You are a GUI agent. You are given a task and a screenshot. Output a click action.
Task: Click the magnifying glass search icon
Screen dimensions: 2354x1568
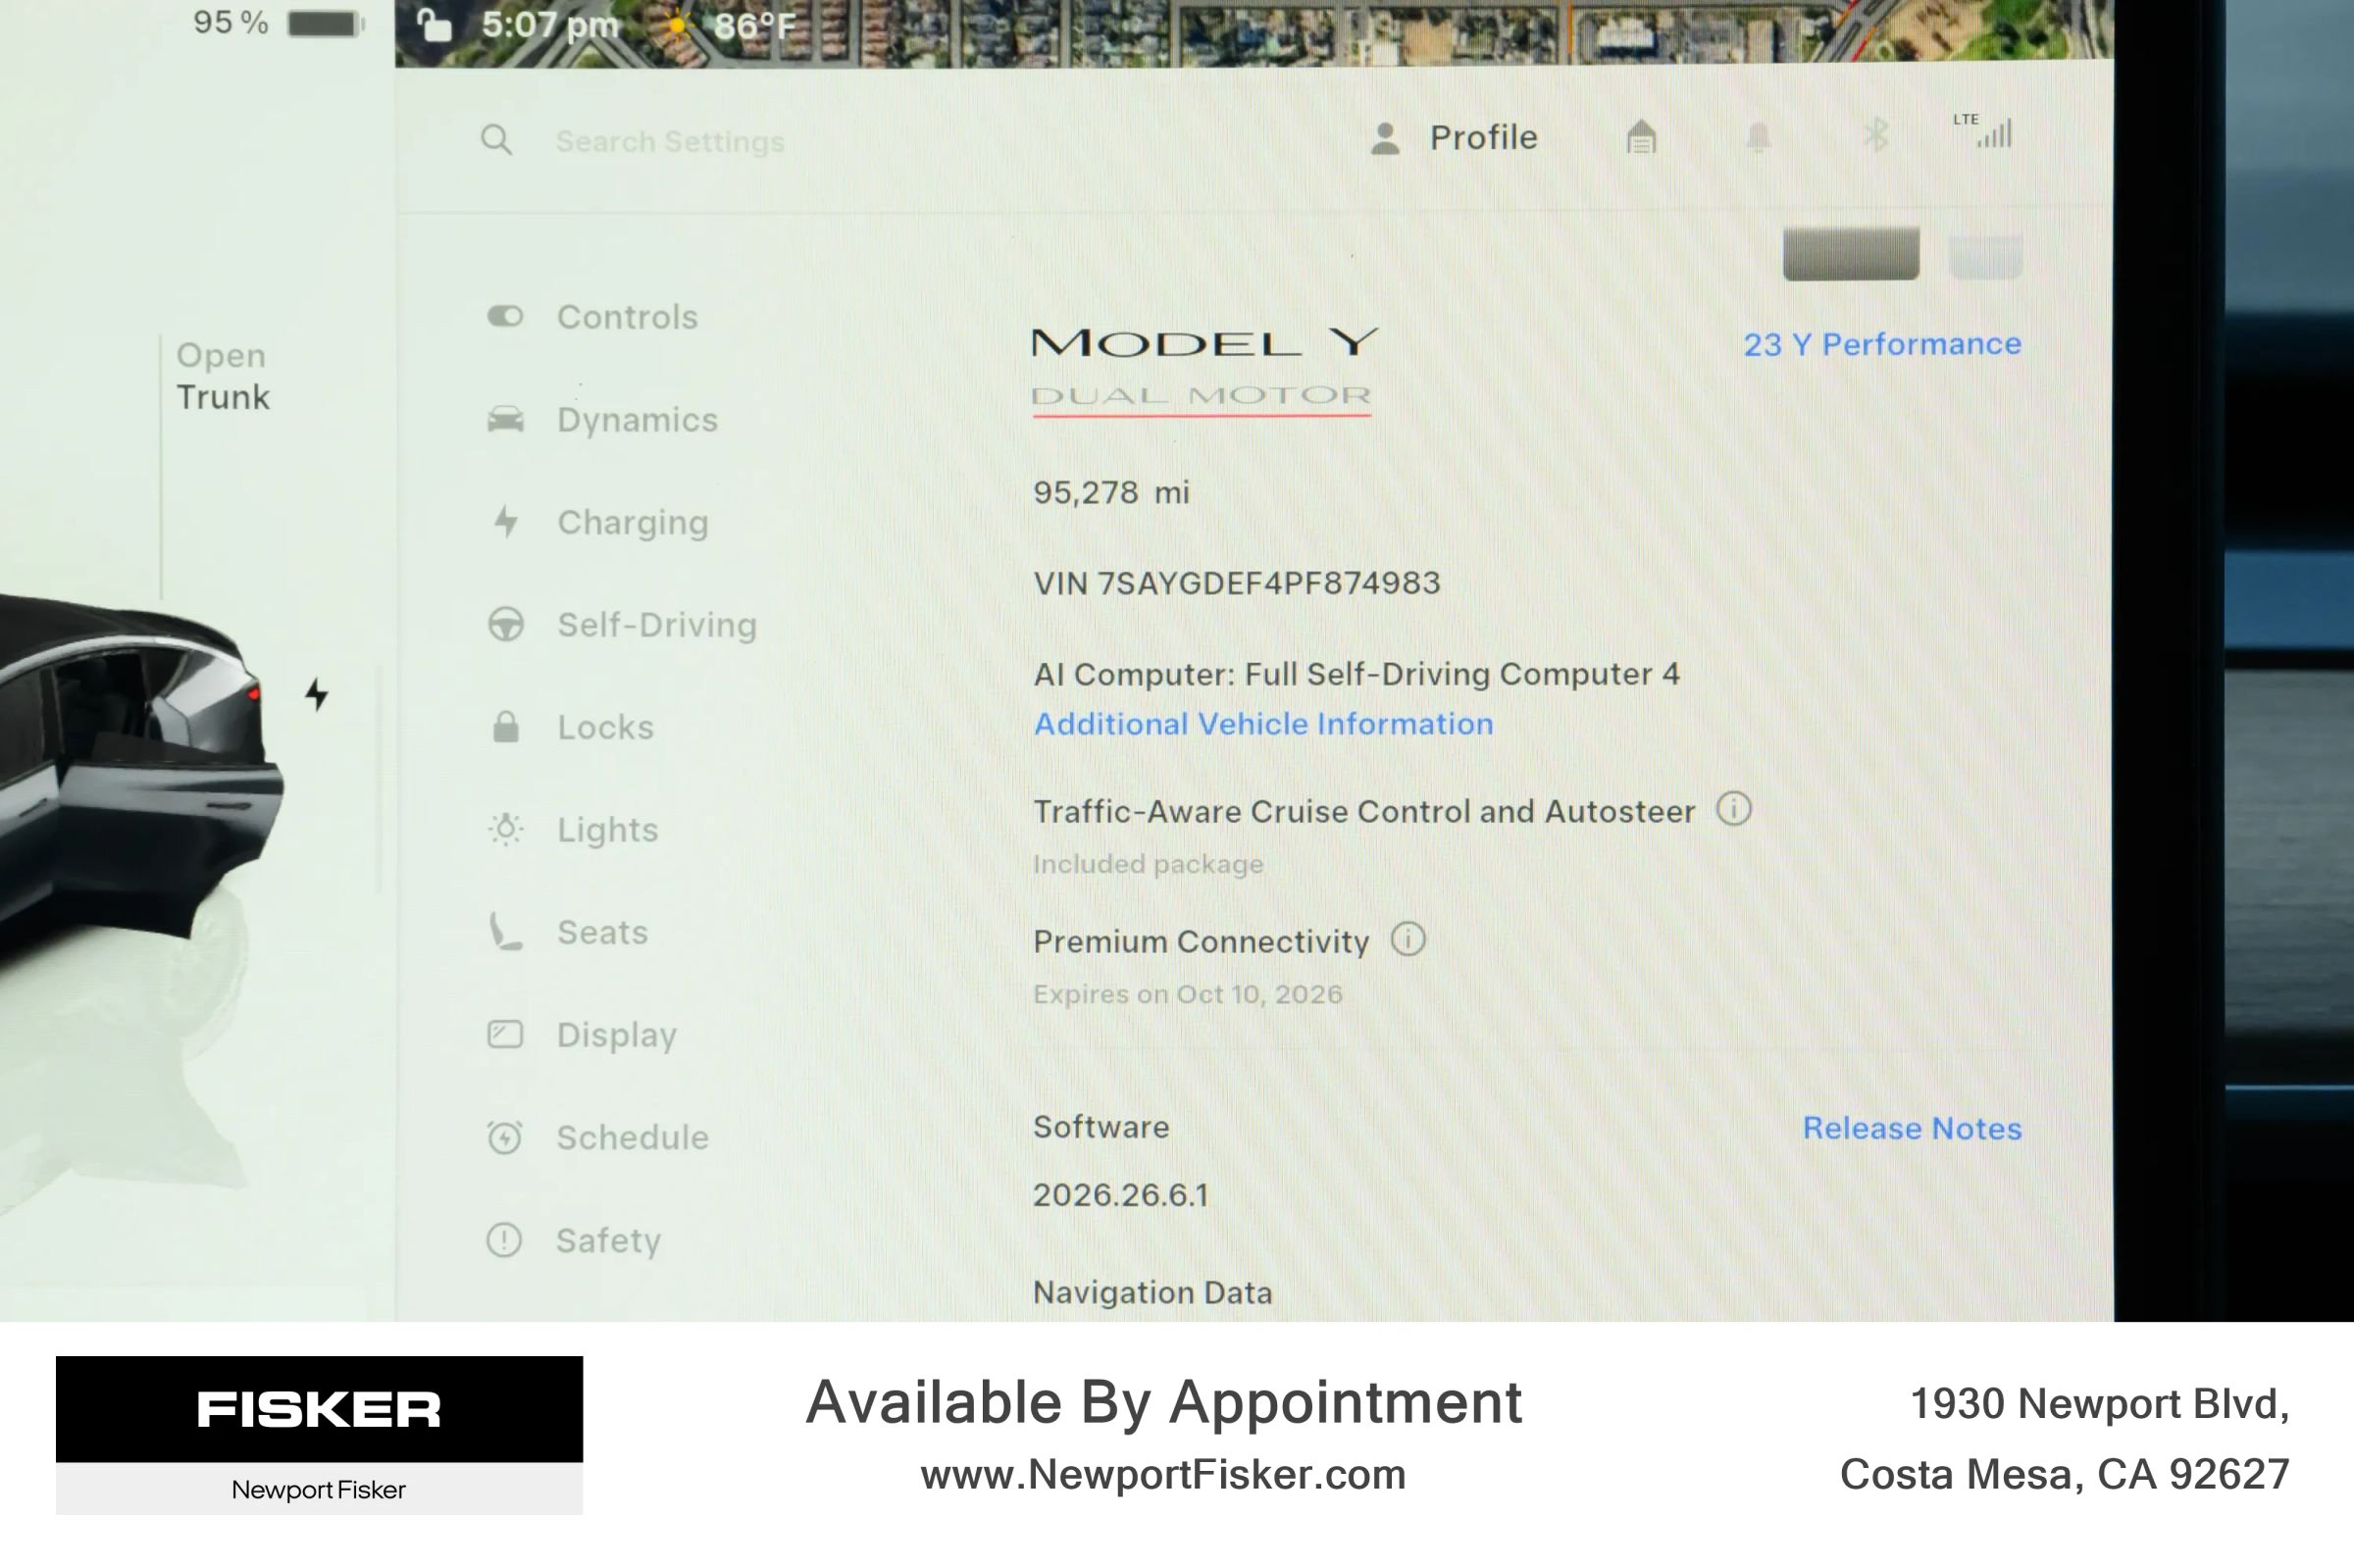tap(496, 140)
